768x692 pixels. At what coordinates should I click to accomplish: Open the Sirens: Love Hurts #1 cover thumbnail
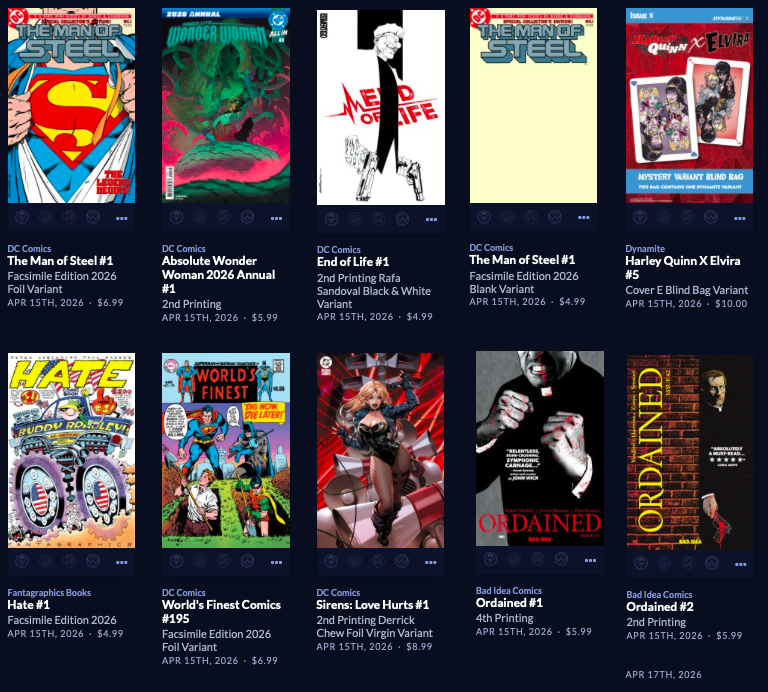381,450
